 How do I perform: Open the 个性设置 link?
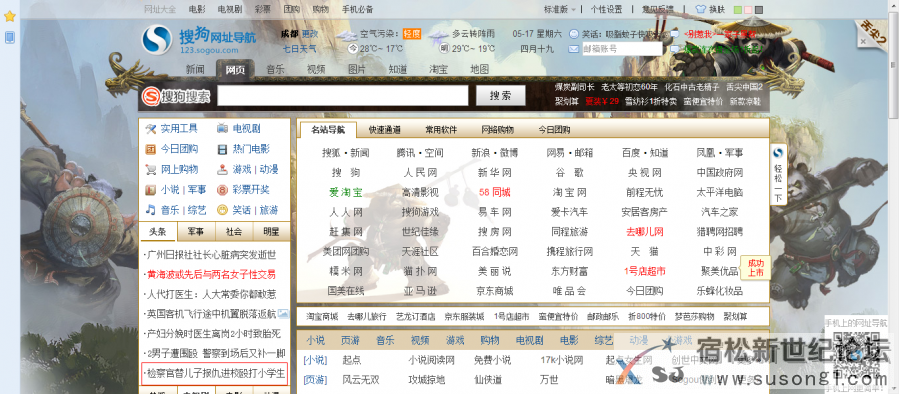pos(606,9)
